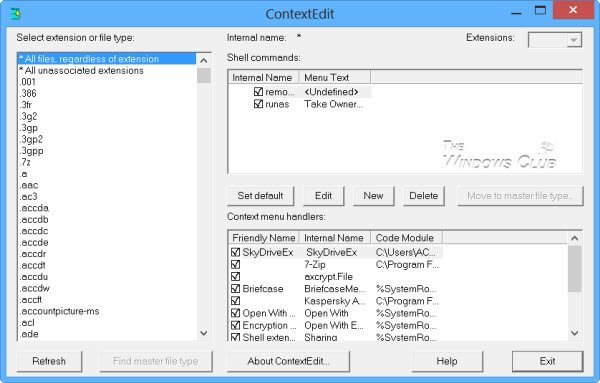This screenshot has height=383, width=600.
Task: Click the handlers list scroll-down arrow
Action: pyautogui.click(x=574, y=333)
